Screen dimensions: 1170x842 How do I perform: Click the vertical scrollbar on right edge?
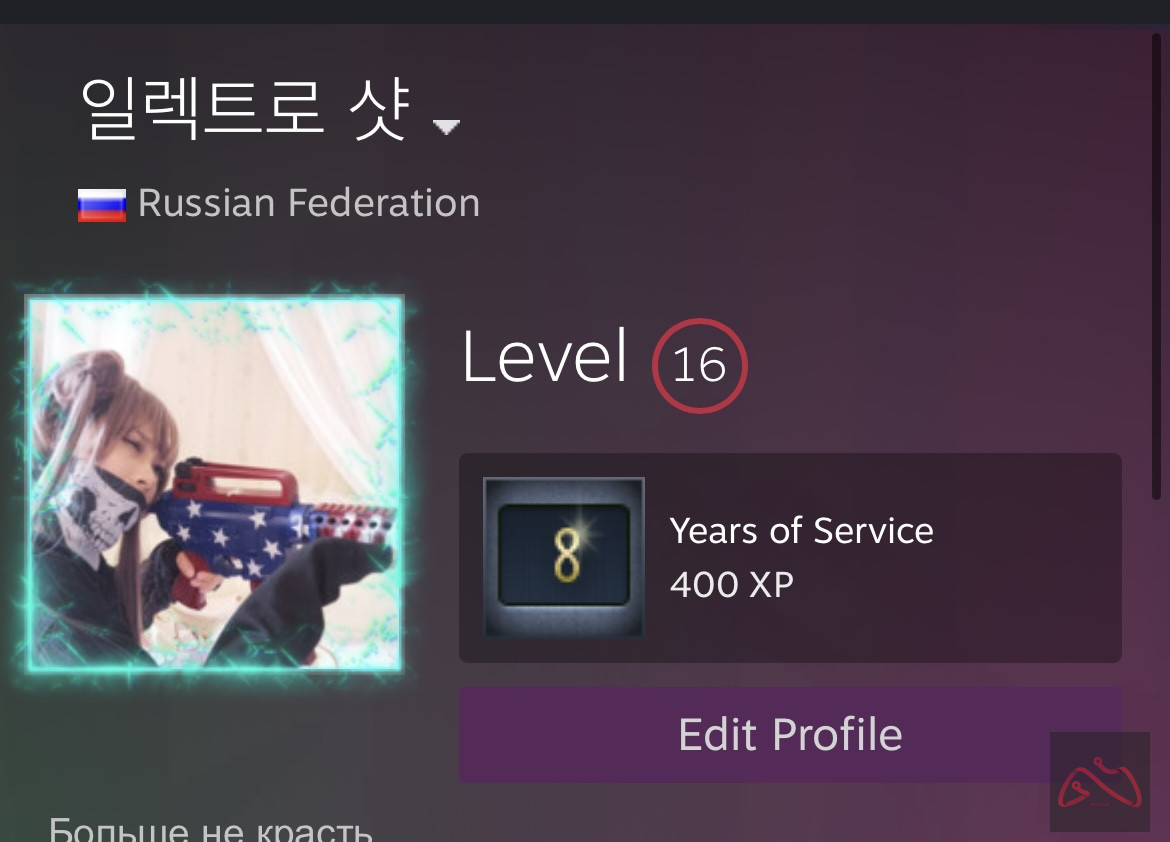point(1157,266)
